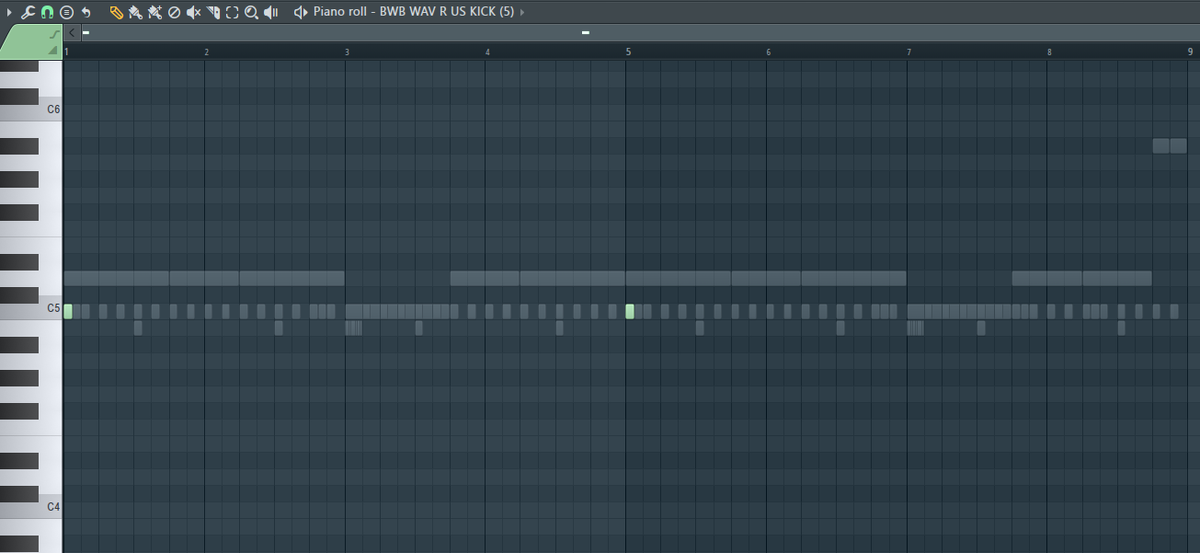Select the long note starting at bar 1

click(x=116, y=278)
